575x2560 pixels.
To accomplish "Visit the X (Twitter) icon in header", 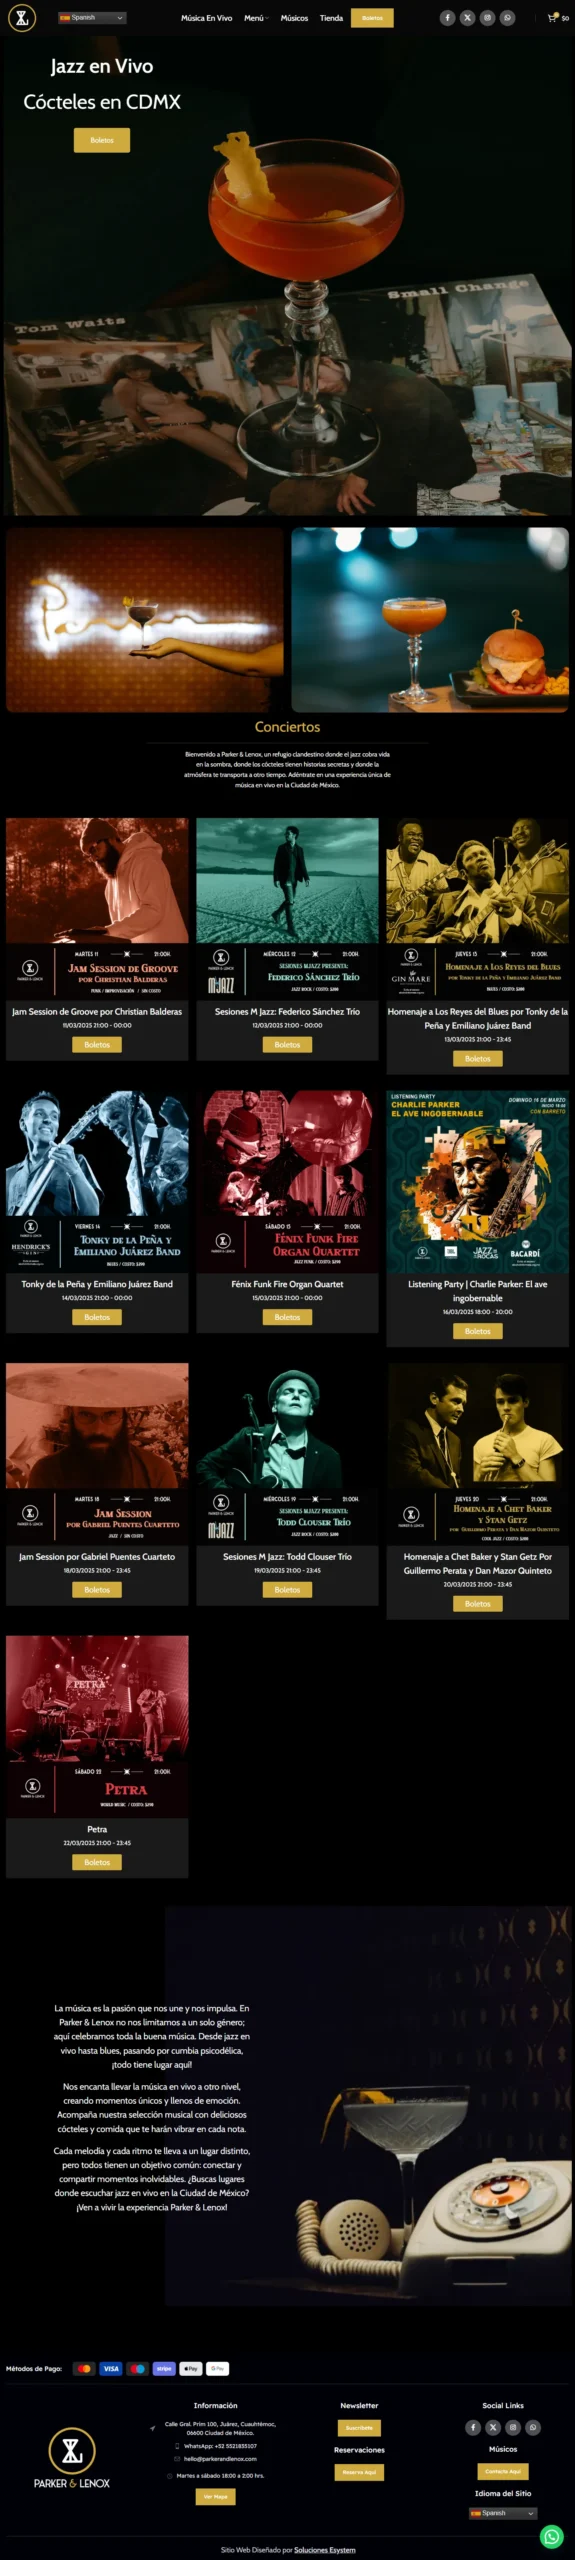I will (467, 18).
